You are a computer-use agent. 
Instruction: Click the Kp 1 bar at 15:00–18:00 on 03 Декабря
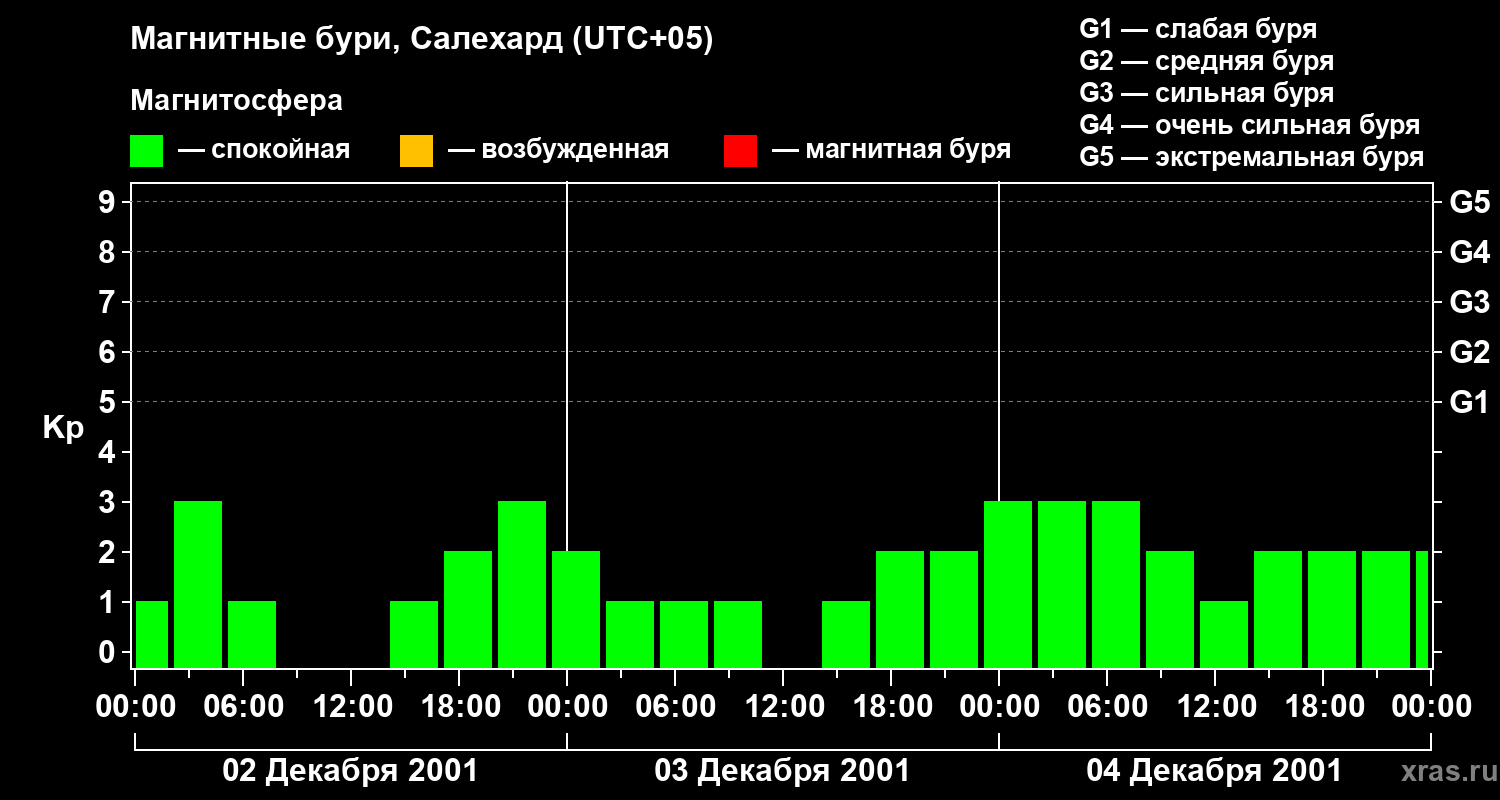point(846,634)
